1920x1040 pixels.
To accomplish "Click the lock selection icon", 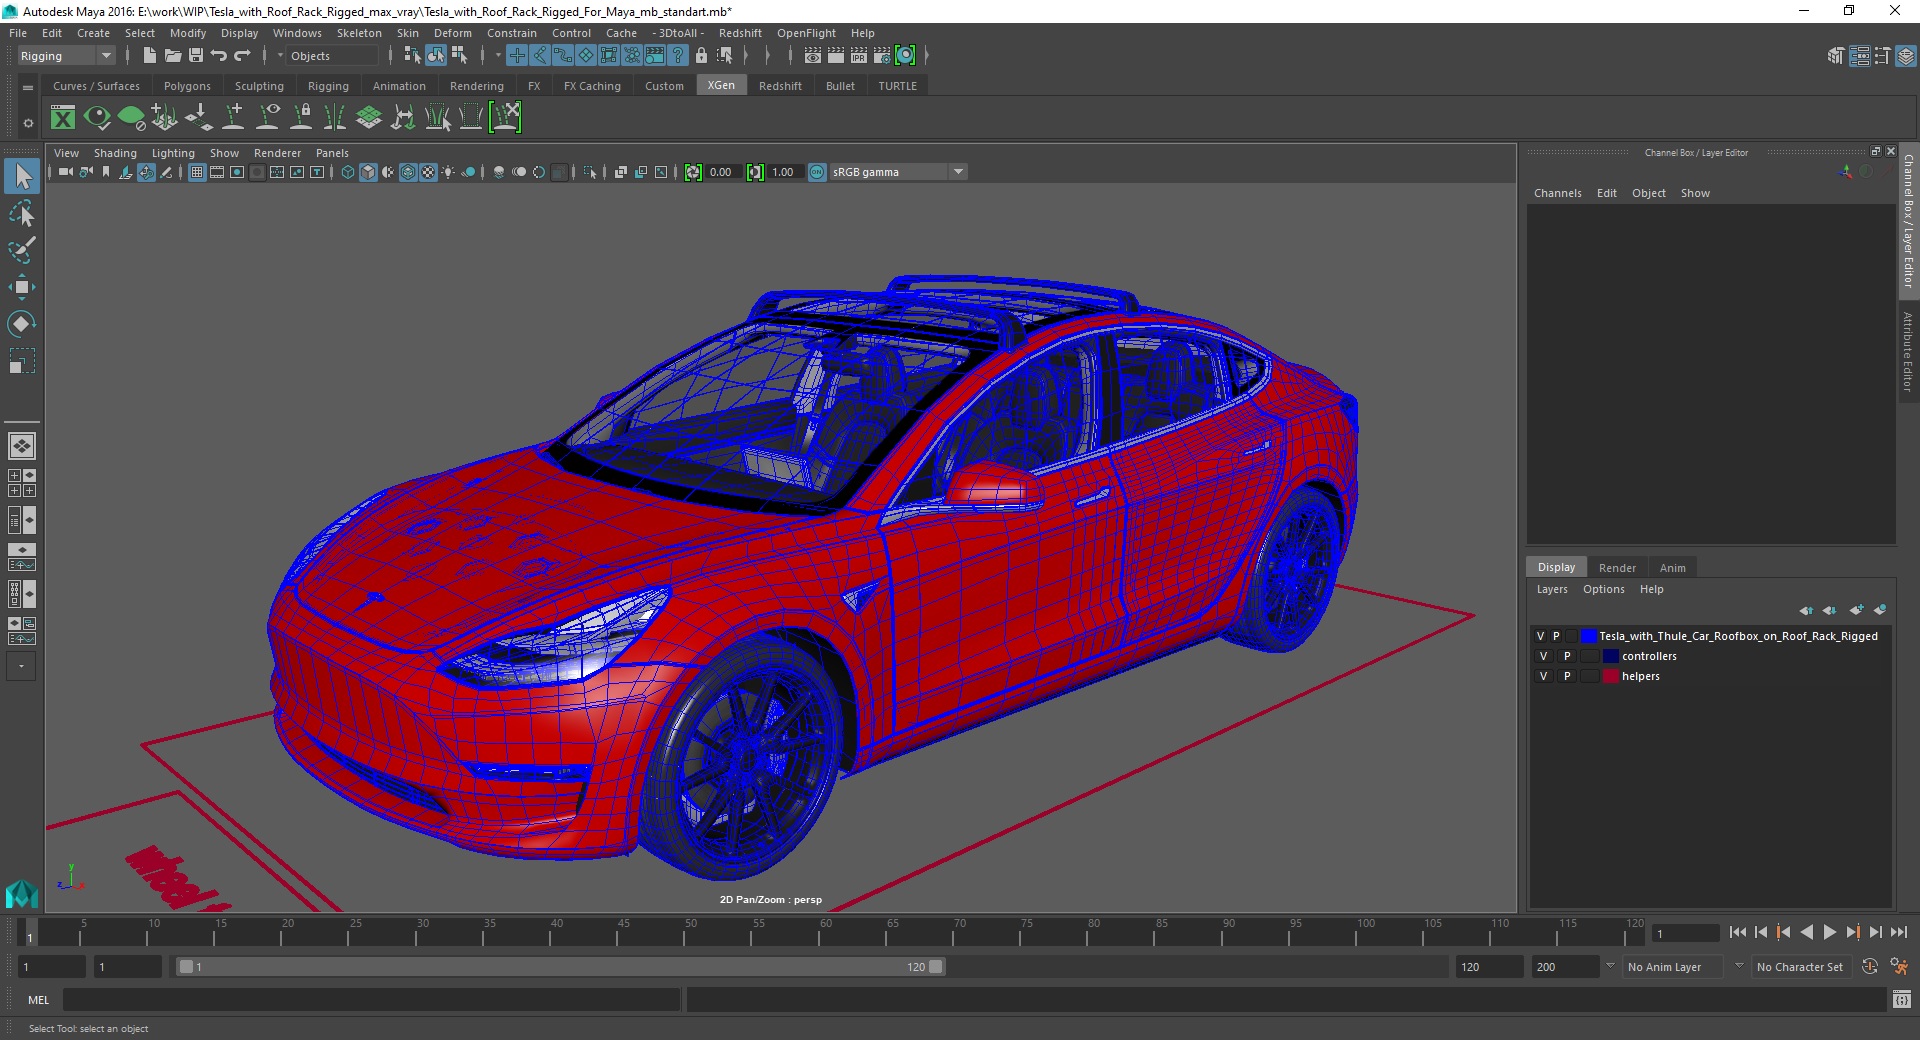I will 701,56.
